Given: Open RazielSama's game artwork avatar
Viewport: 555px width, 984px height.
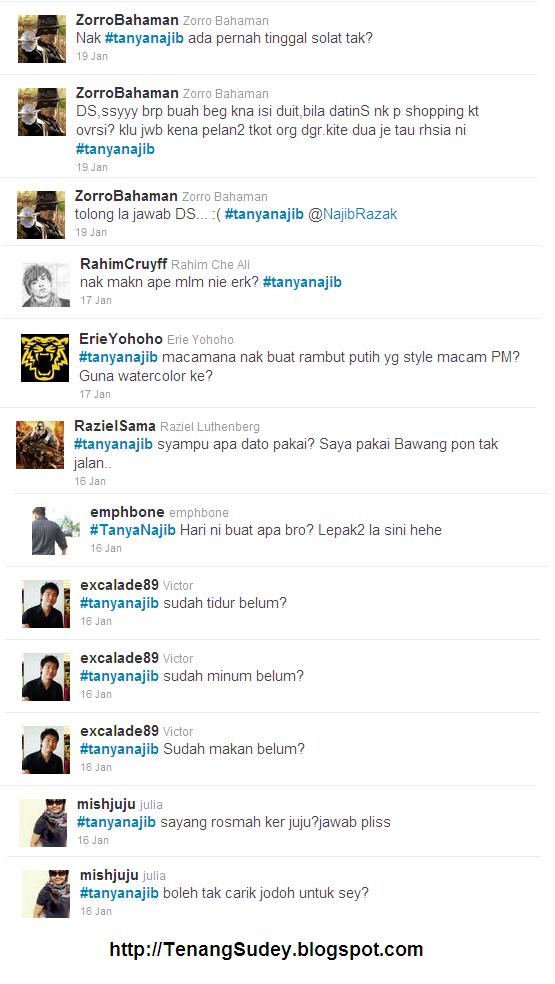Looking at the screenshot, I should pos(40,445).
